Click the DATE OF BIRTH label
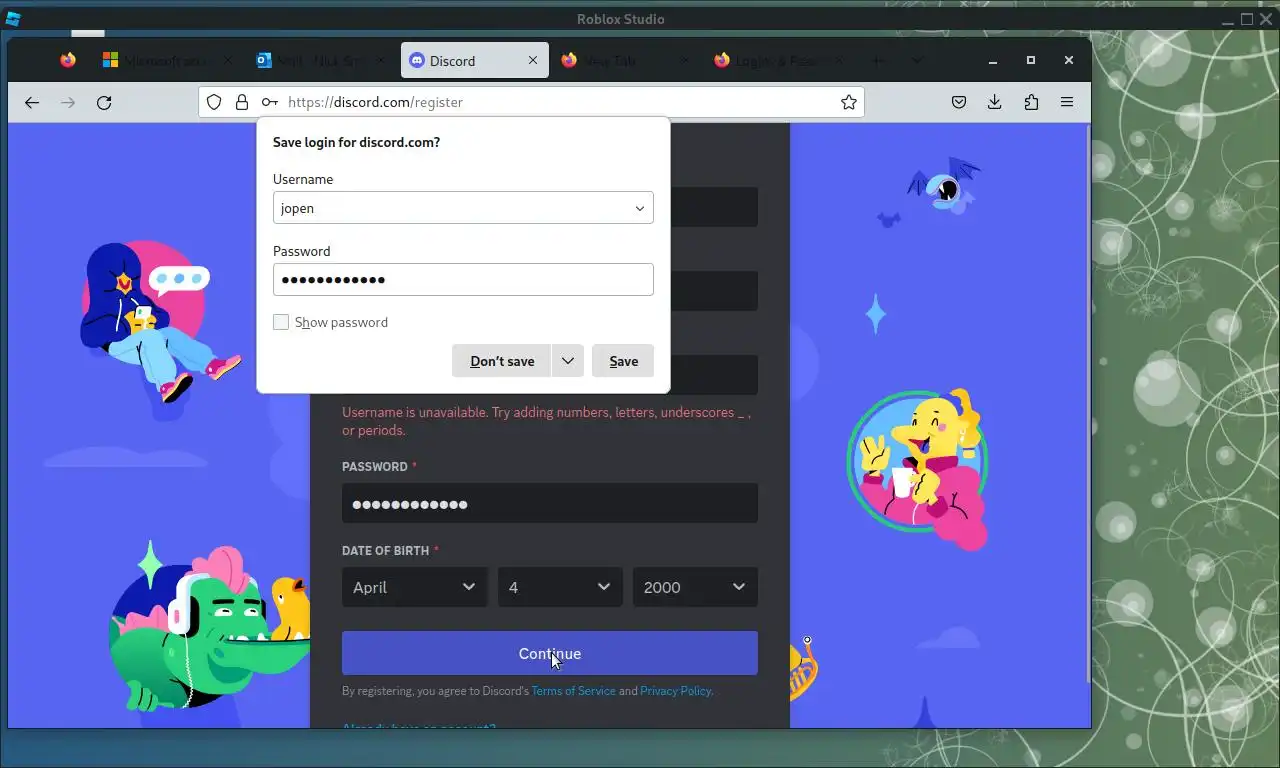 tap(385, 550)
